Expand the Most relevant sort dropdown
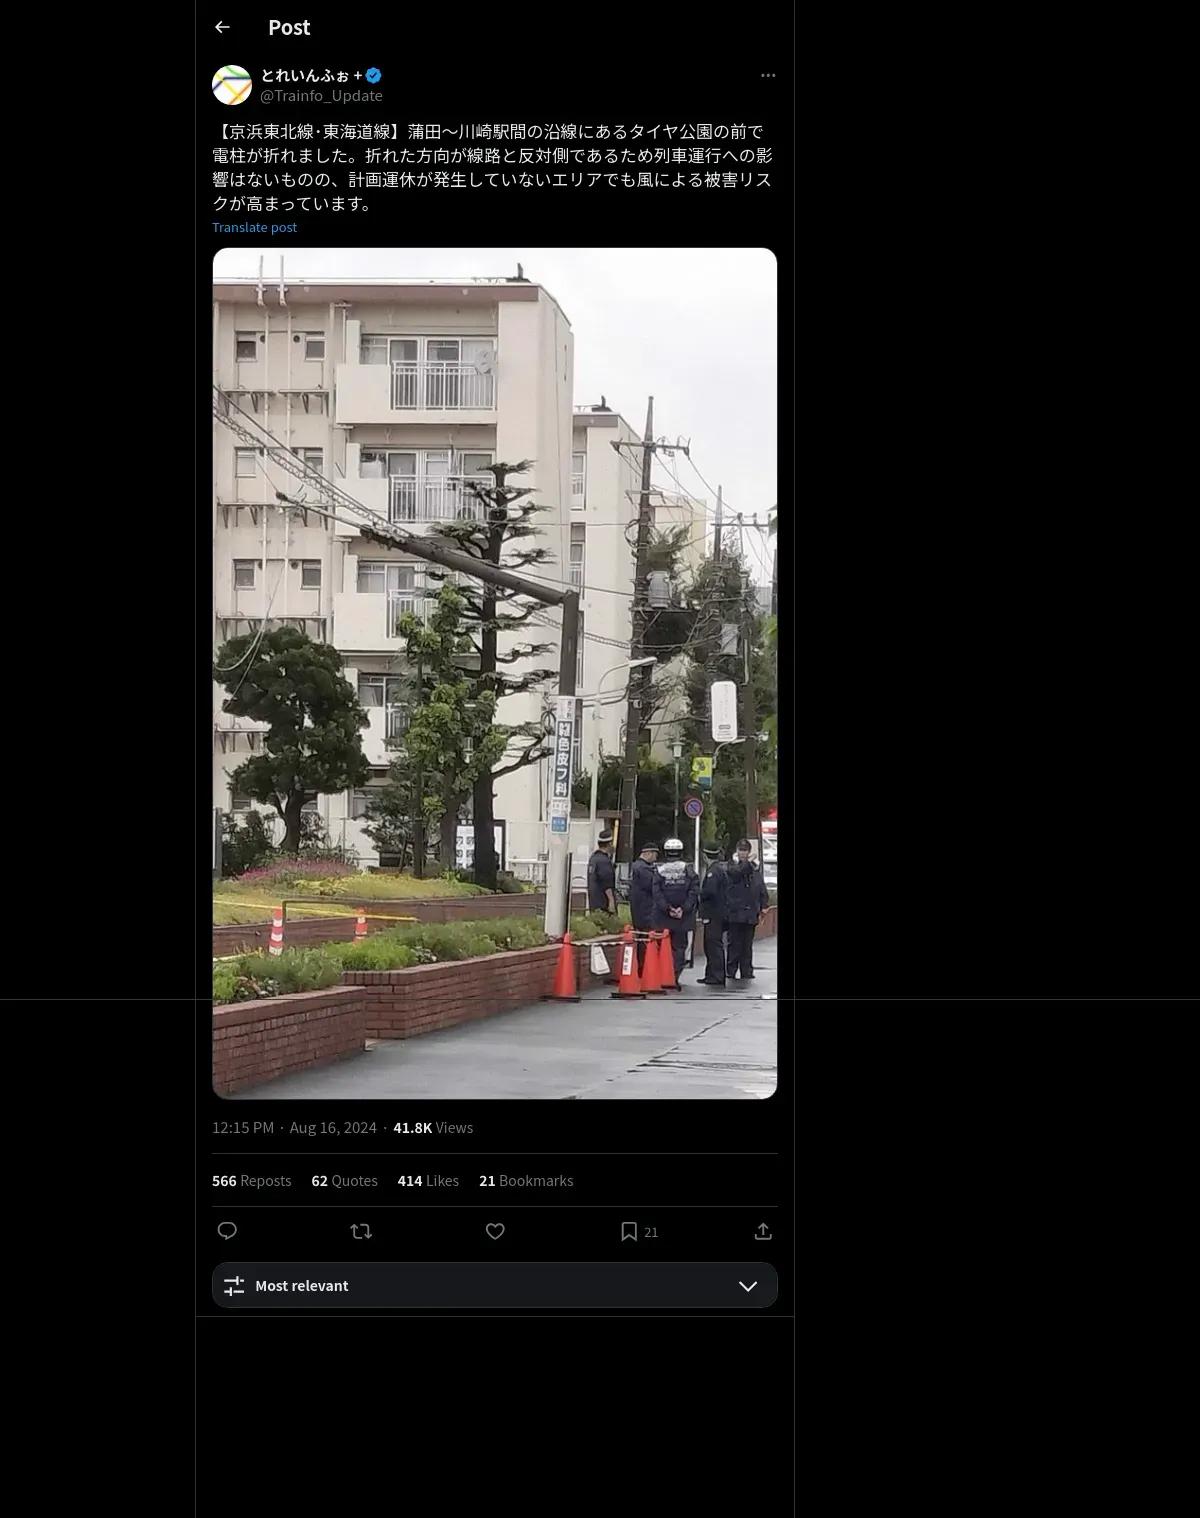The image size is (1200, 1518). [495, 1285]
